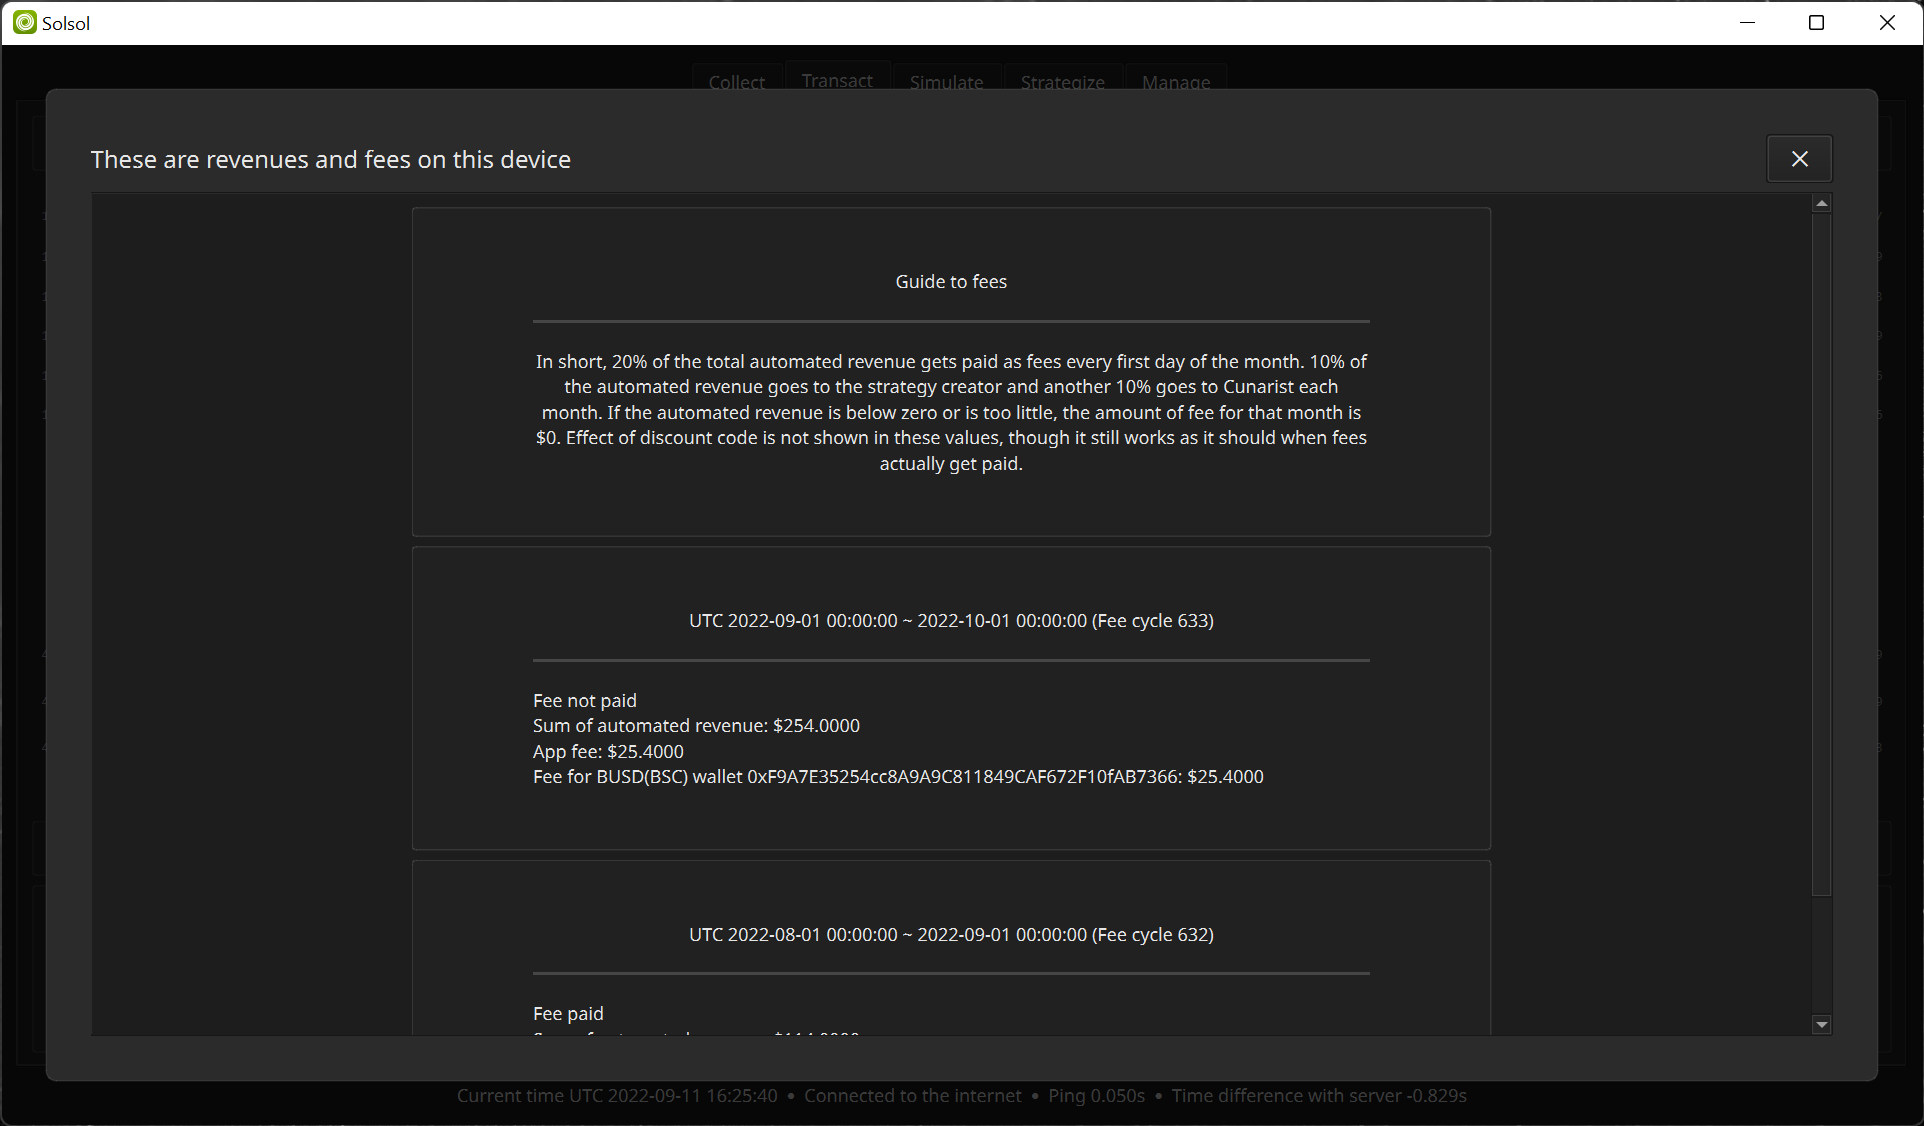Screen dimensions: 1924x1126
Task: Click the Fee cycle 633 heading
Action: [951, 621]
